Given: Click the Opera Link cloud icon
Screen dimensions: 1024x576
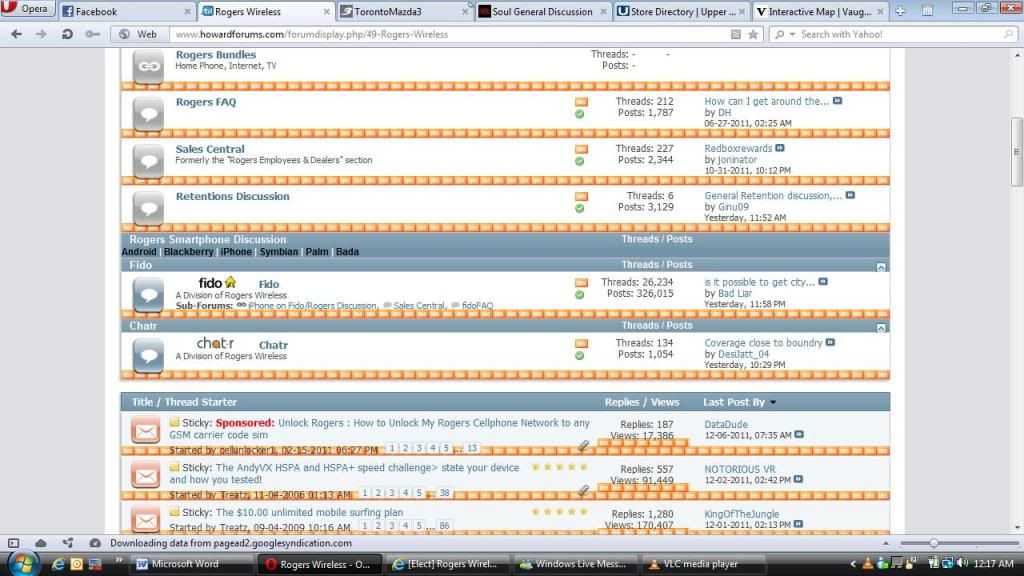Looking at the screenshot, I should 40,543.
